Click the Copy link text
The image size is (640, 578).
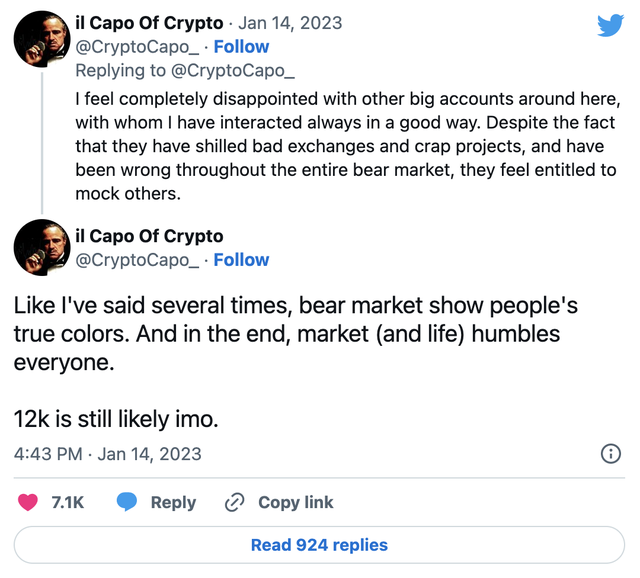296,502
